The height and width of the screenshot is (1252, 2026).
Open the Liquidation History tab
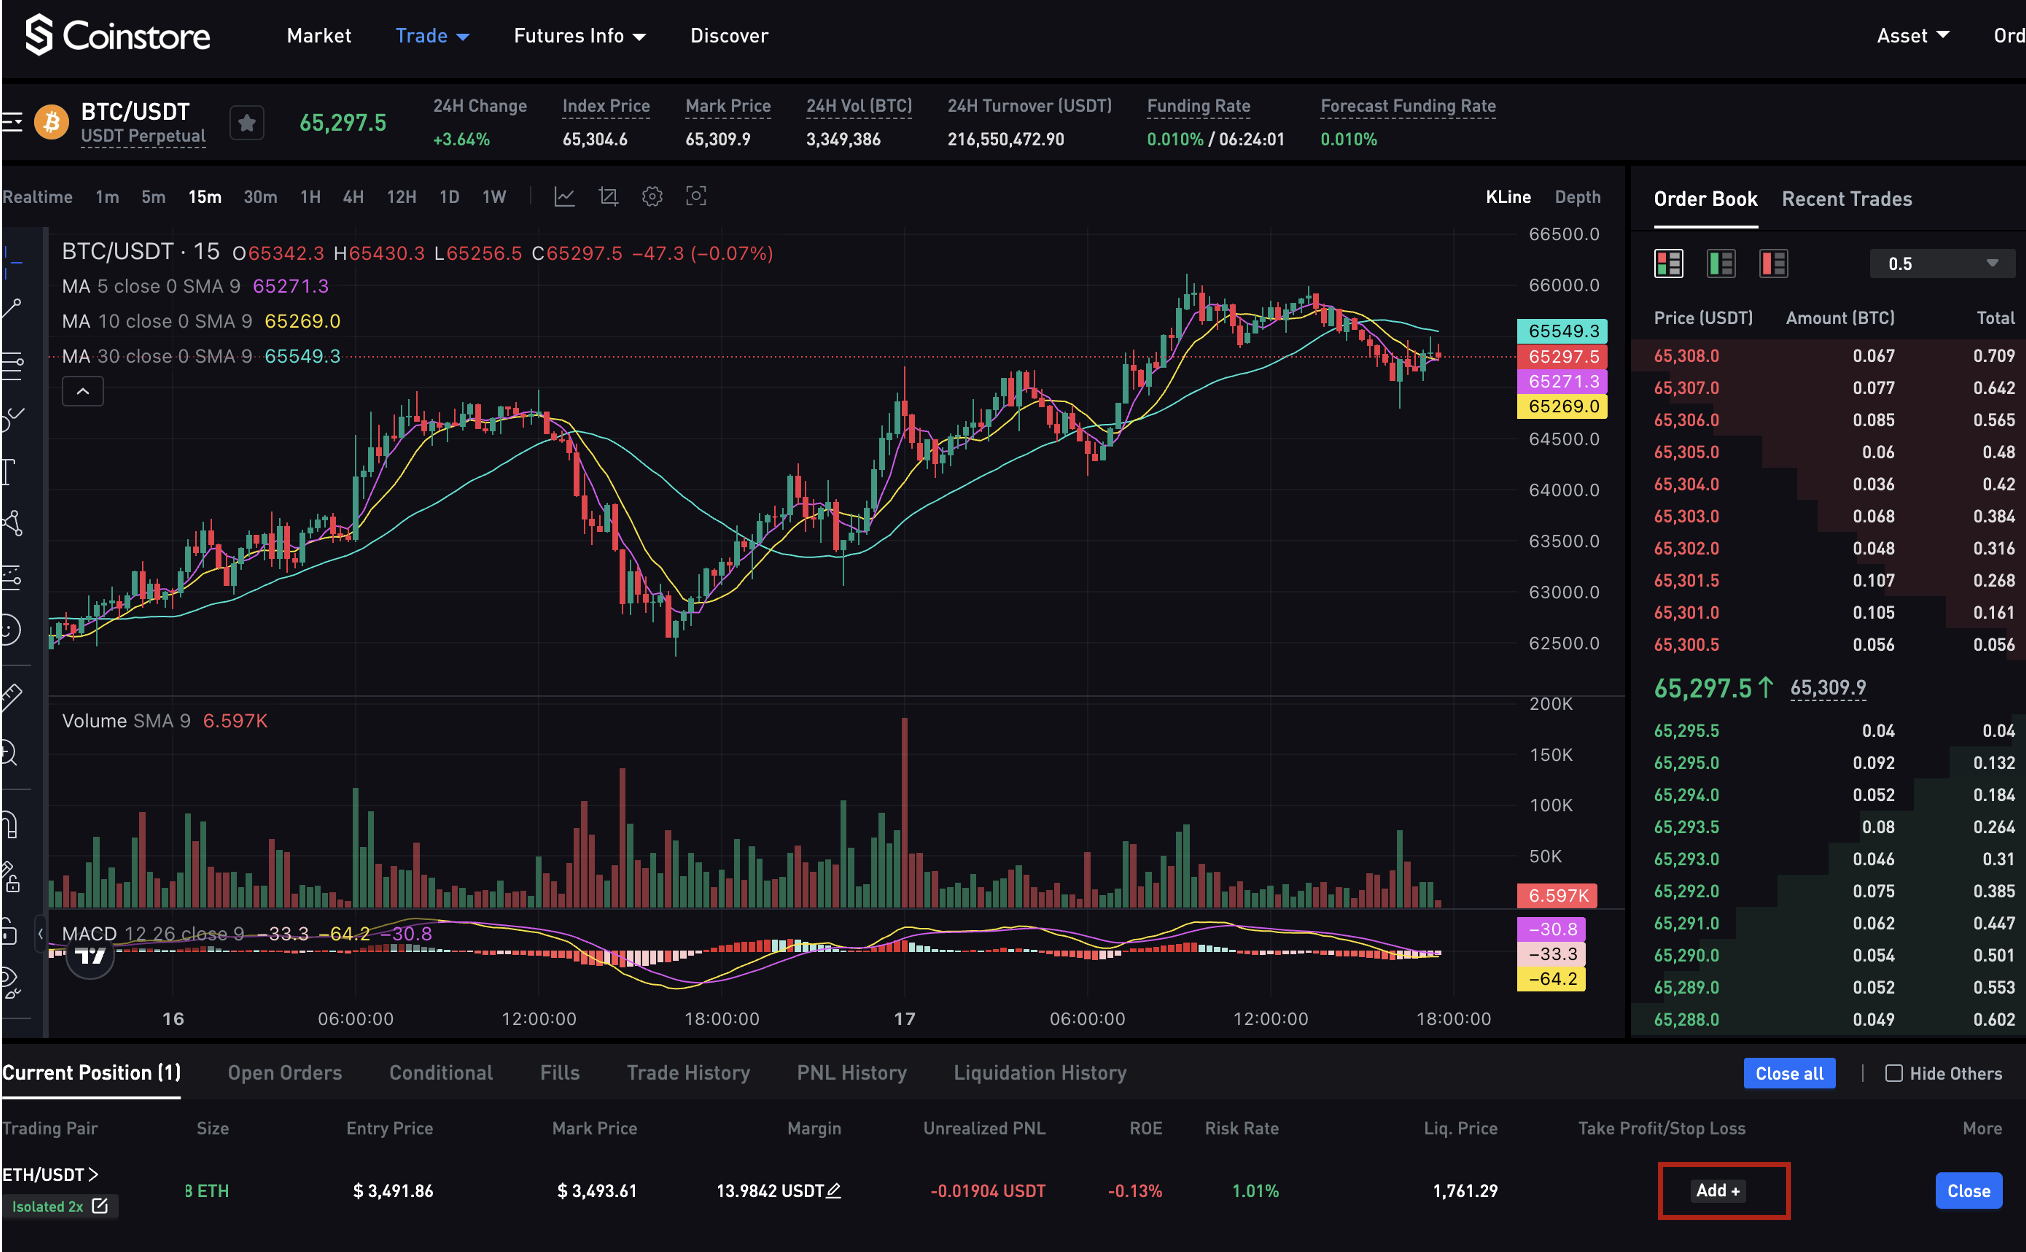click(1040, 1073)
